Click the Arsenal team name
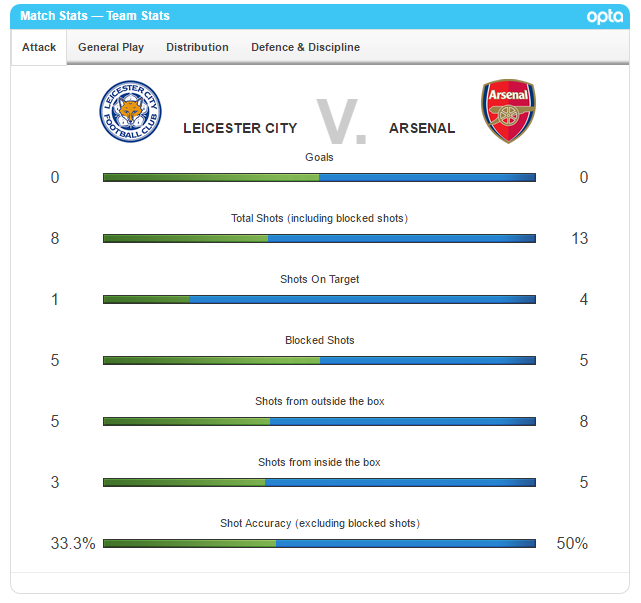 click(x=422, y=128)
